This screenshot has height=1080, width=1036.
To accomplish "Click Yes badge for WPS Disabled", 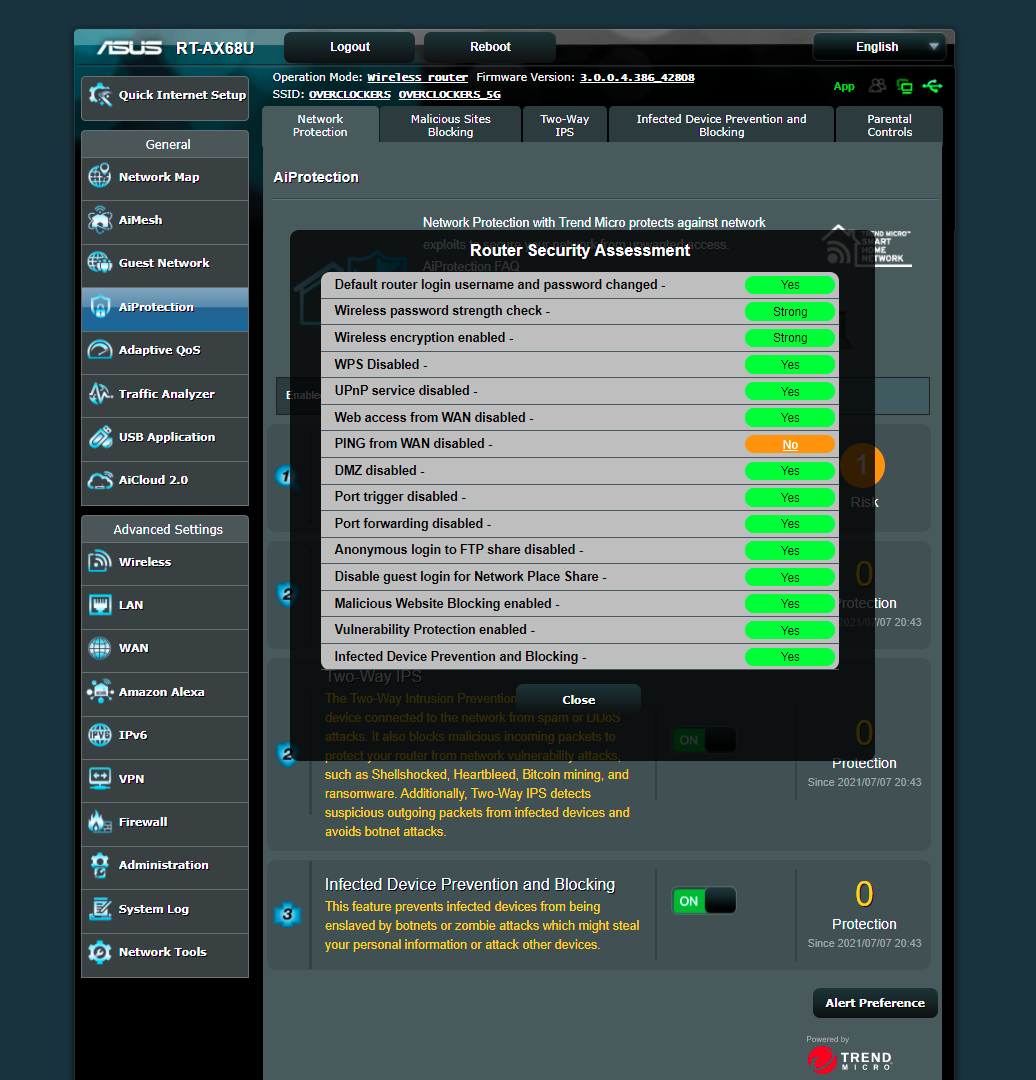I will tap(790, 364).
